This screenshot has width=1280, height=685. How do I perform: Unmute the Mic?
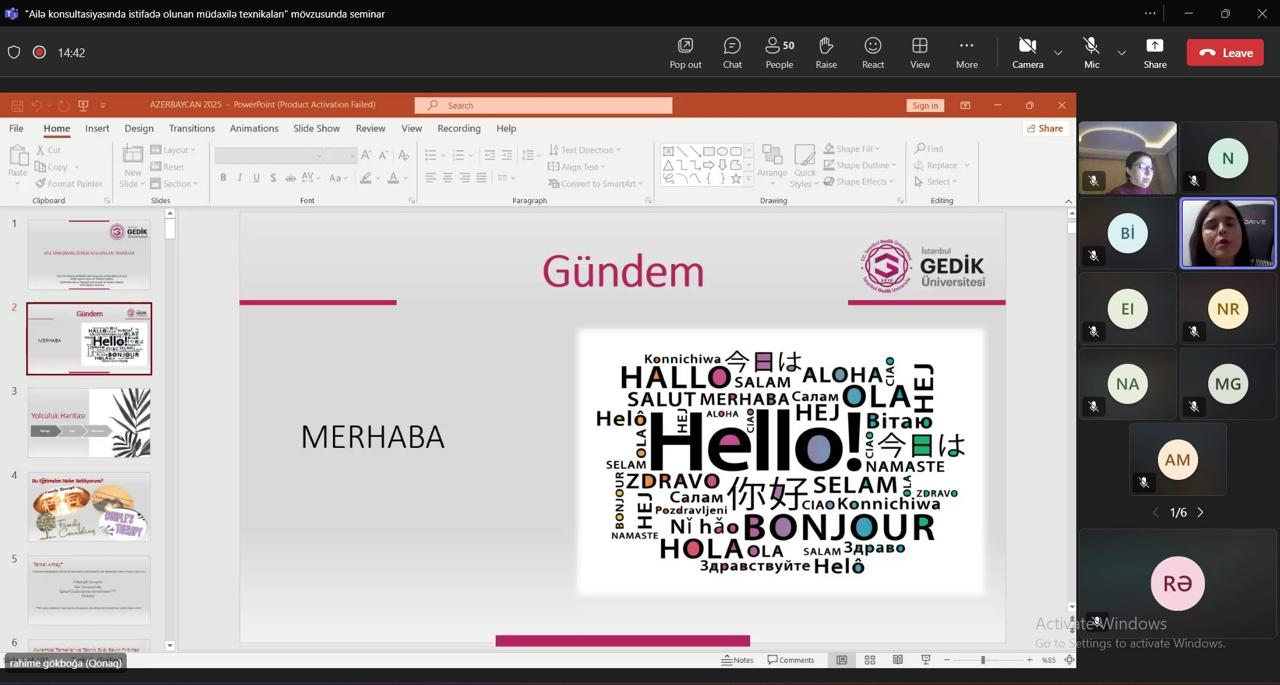[1091, 52]
